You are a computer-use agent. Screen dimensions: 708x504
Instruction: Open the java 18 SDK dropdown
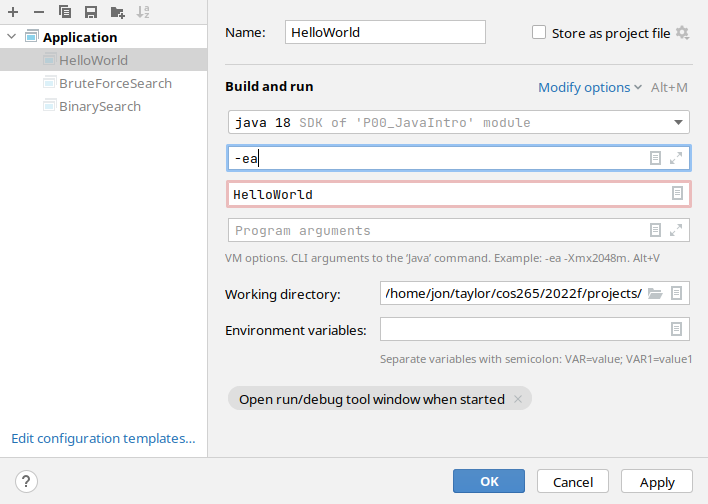click(x=679, y=123)
